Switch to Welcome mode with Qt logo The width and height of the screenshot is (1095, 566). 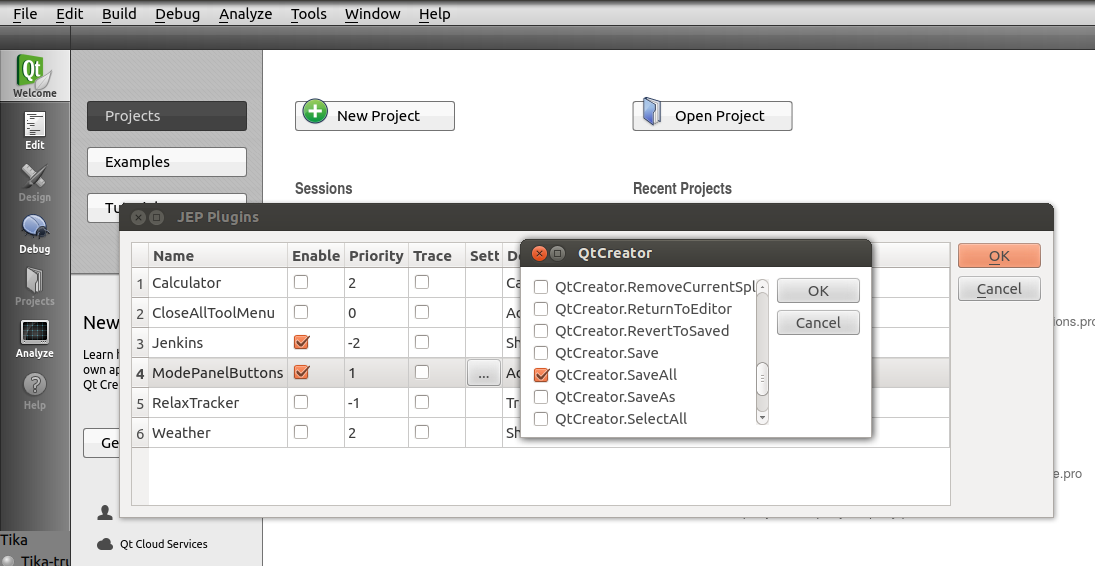[x=34, y=75]
